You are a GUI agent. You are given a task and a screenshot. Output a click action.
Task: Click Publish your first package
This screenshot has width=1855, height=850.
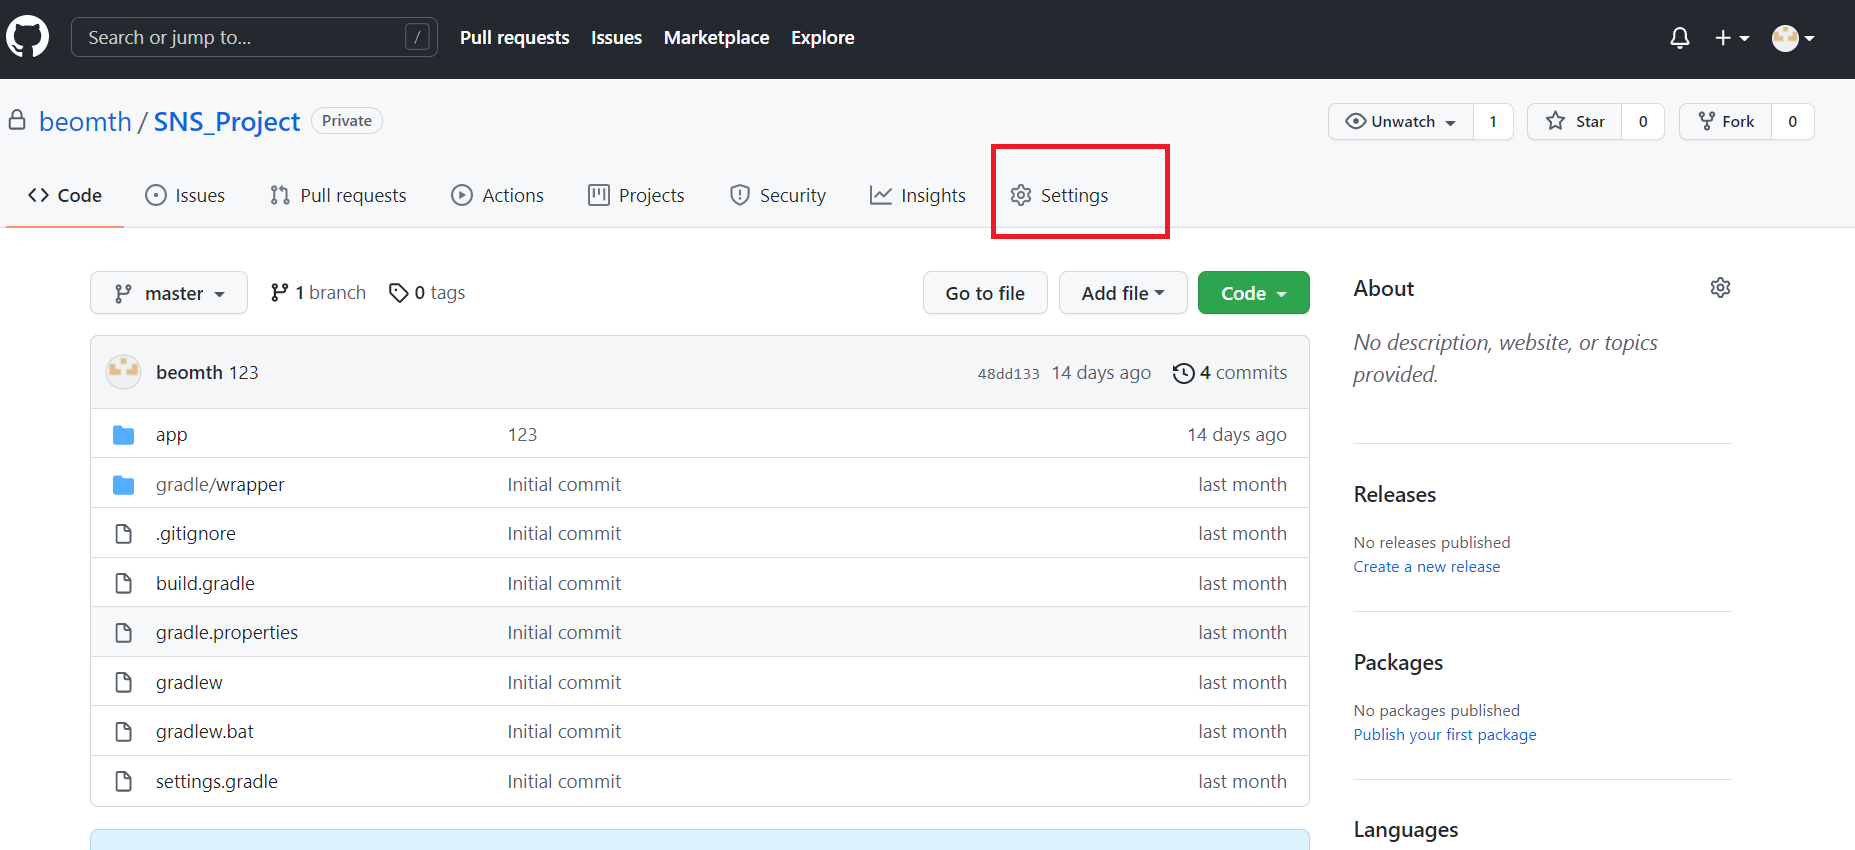click(1445, 734)
